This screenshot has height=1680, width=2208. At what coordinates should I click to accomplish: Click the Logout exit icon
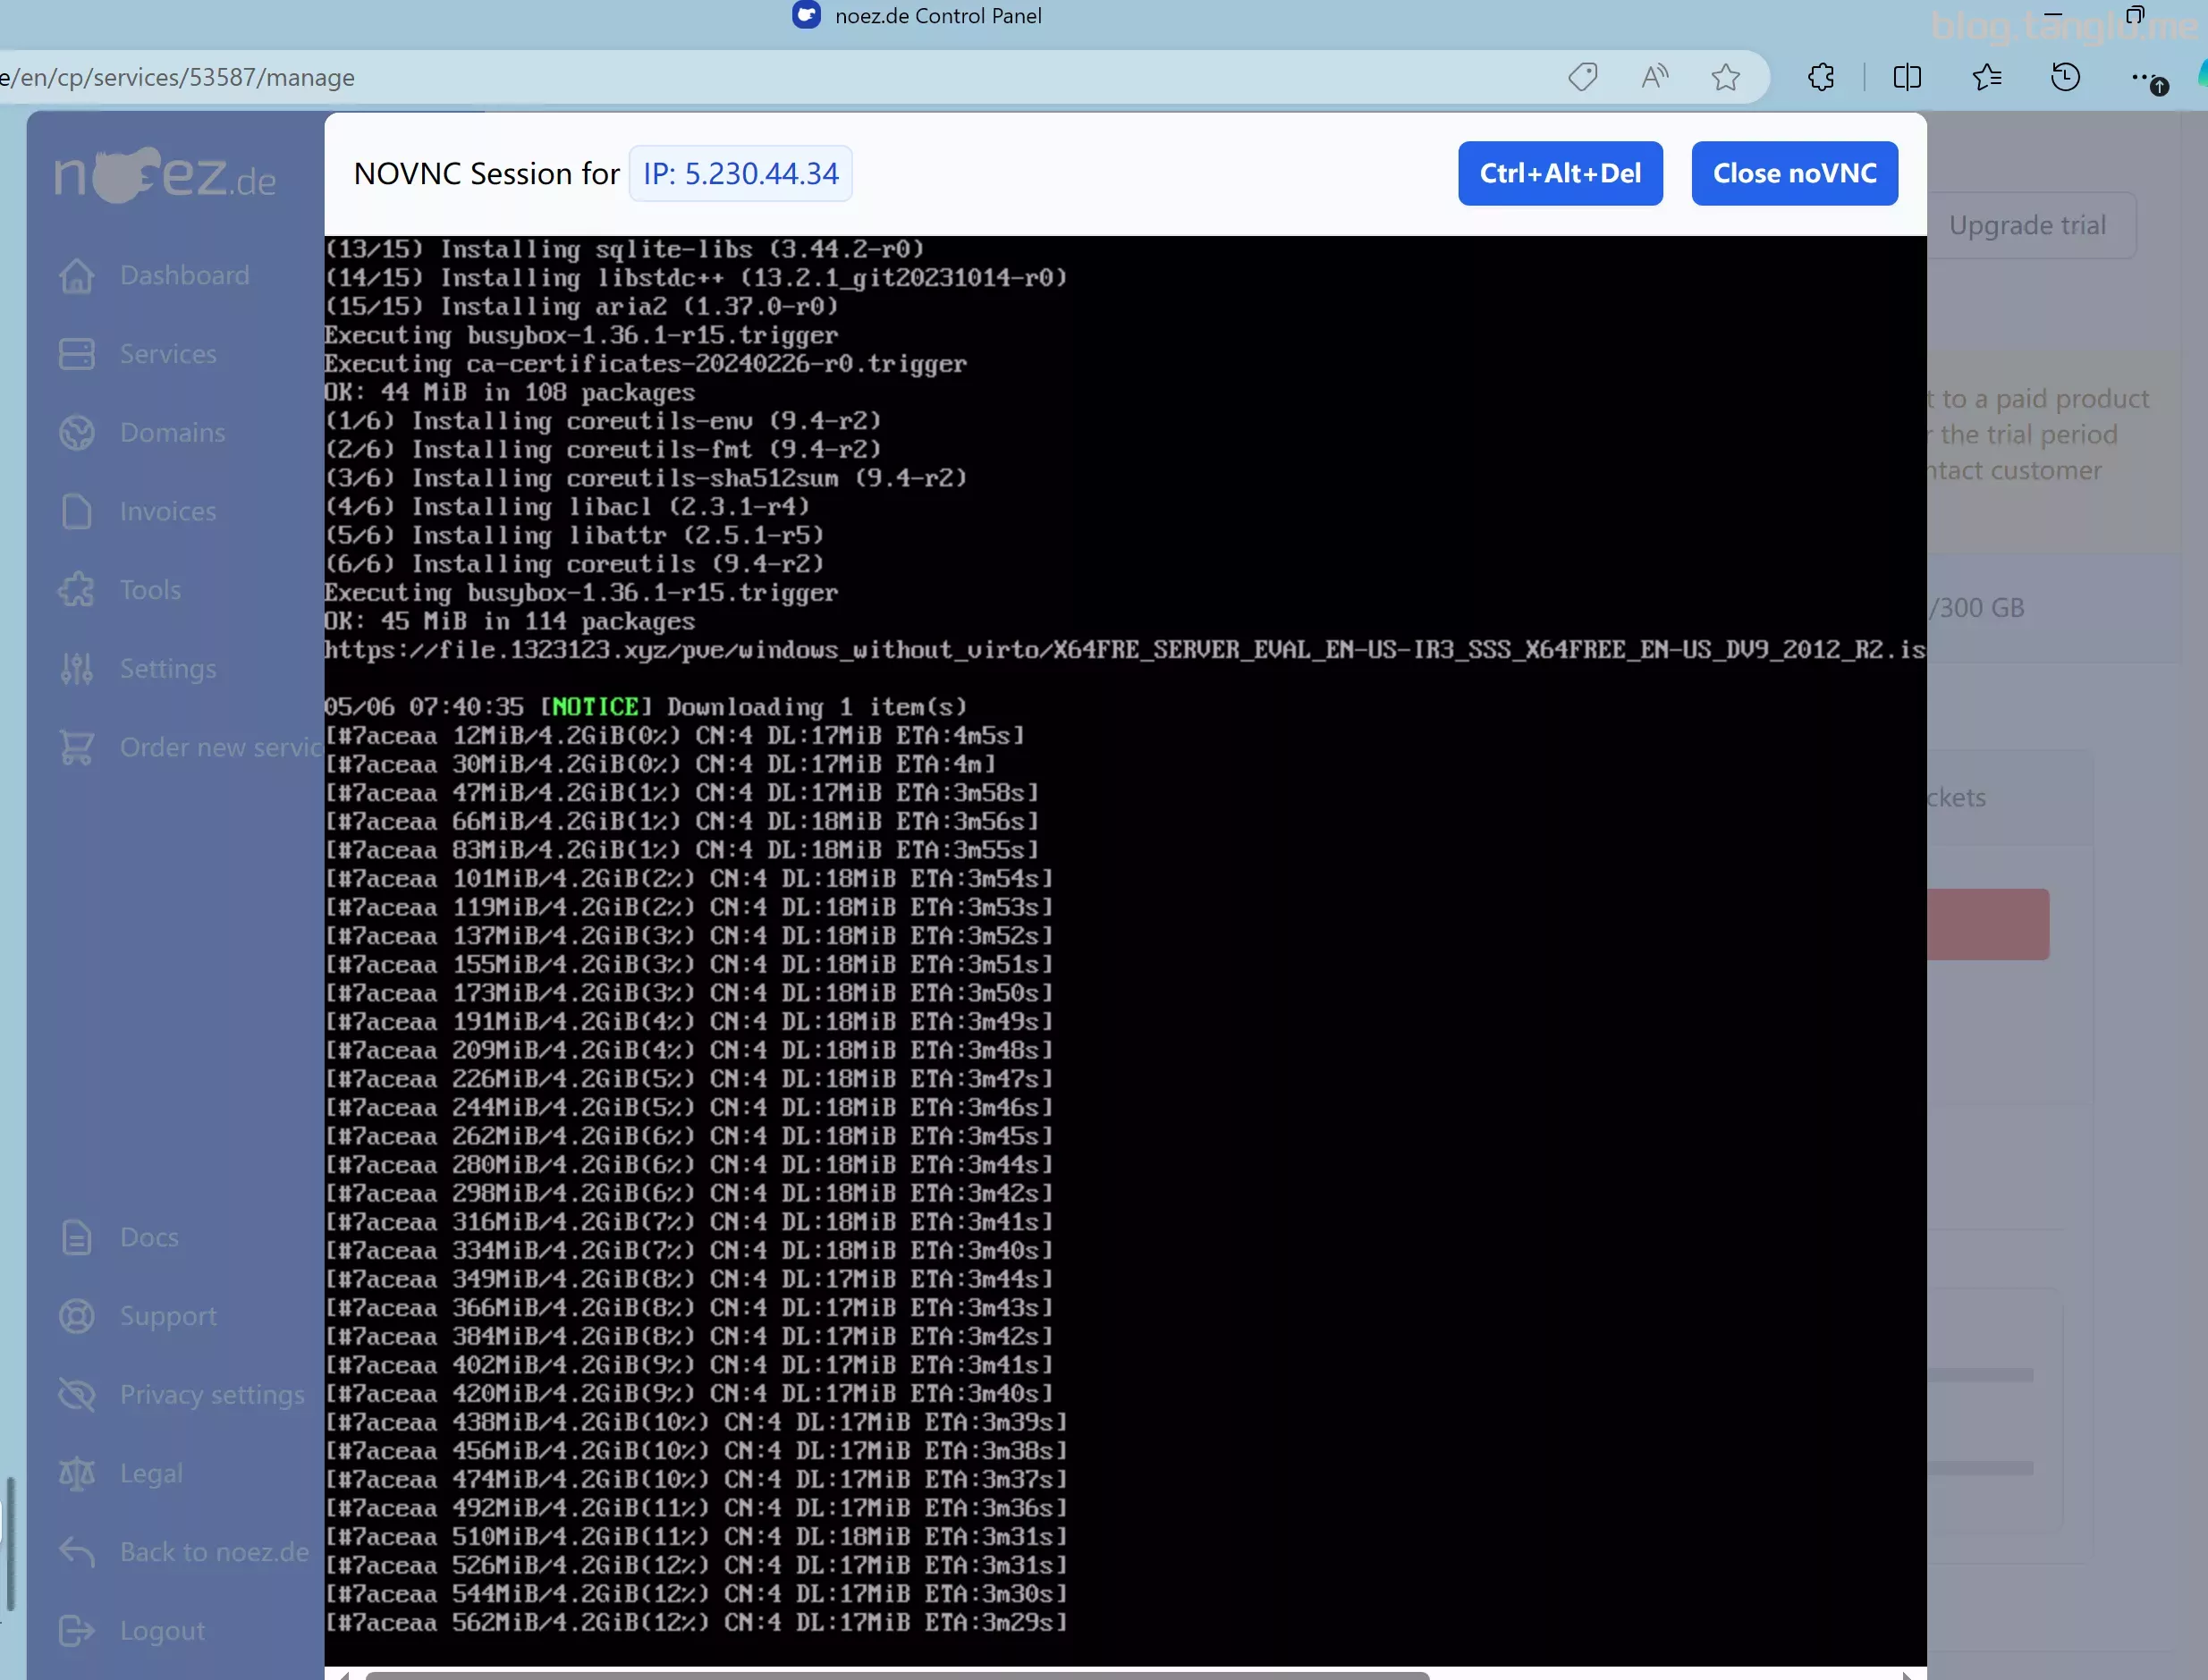point(77,1631)
